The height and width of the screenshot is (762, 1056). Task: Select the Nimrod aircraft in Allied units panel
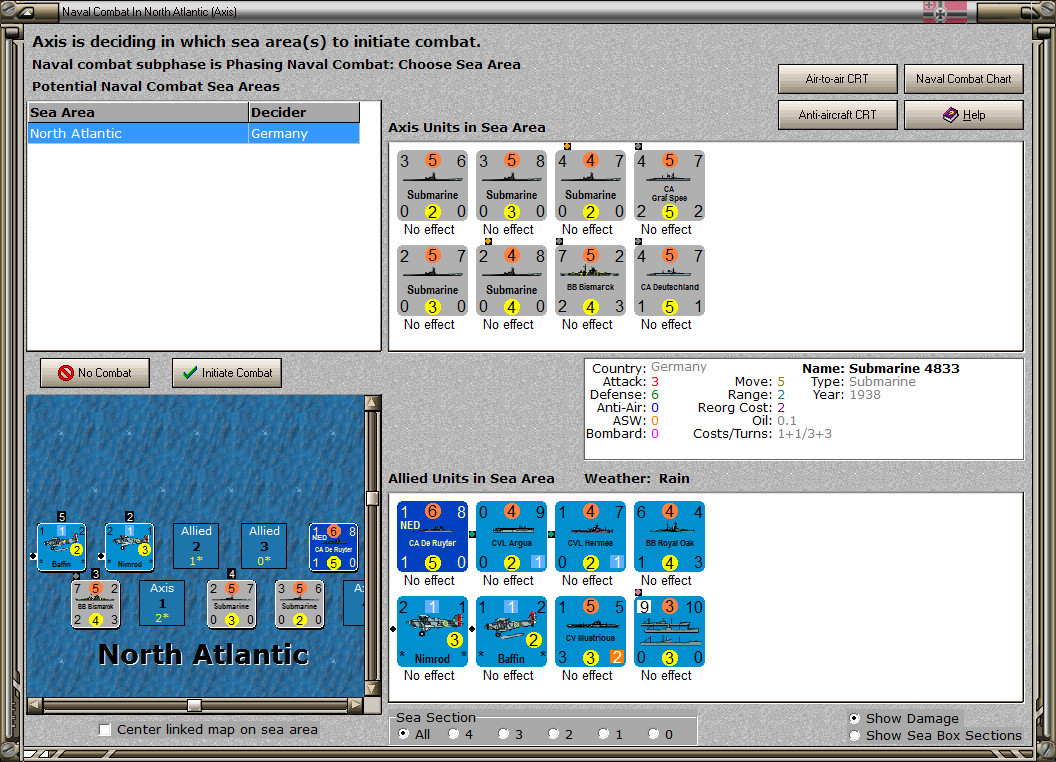(x=432, y=632)
